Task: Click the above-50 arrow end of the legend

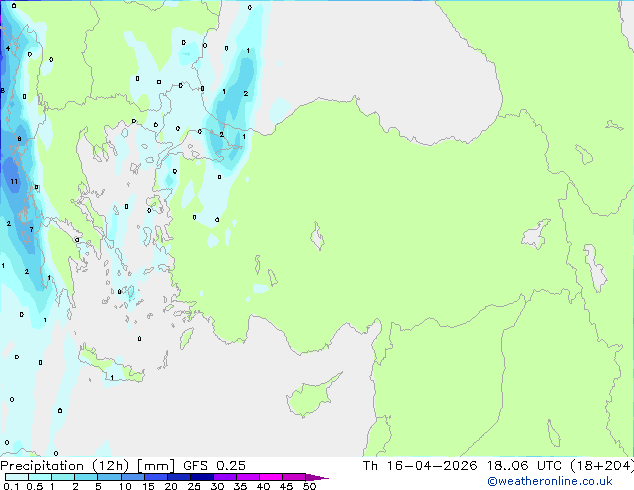Action: click(317, 477)
